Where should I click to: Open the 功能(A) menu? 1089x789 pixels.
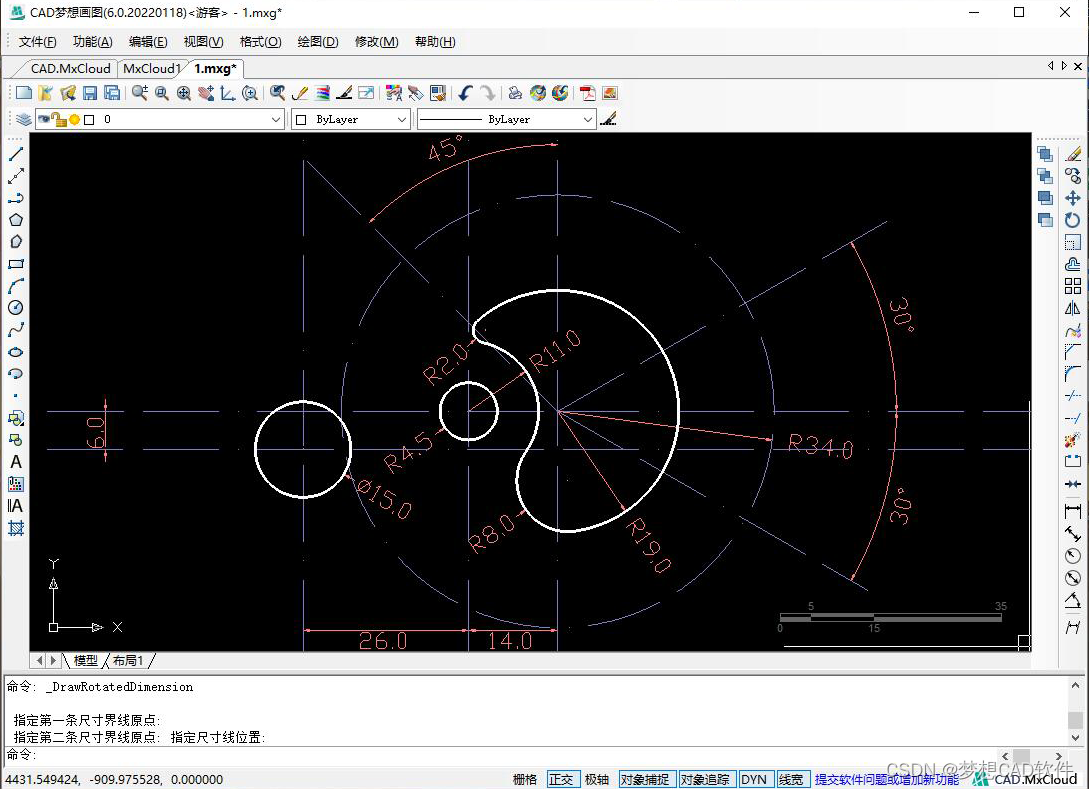(92, 42)
